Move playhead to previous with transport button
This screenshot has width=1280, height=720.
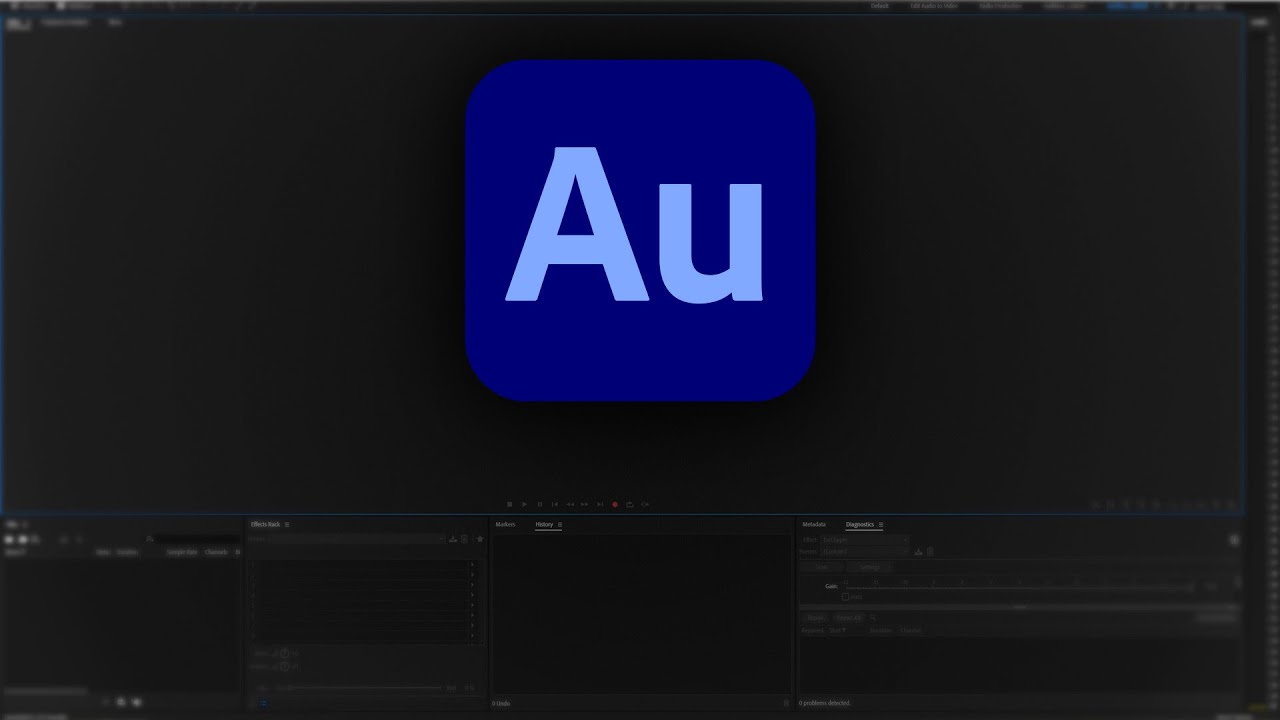554,504
